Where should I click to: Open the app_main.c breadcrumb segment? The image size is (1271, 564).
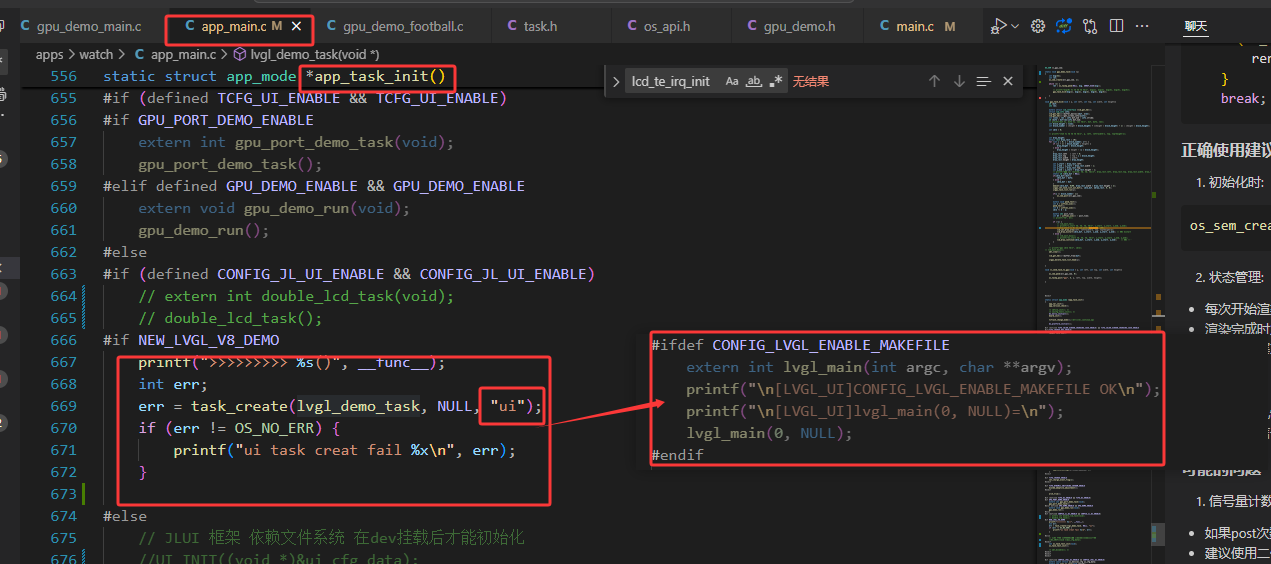[174, 54]
